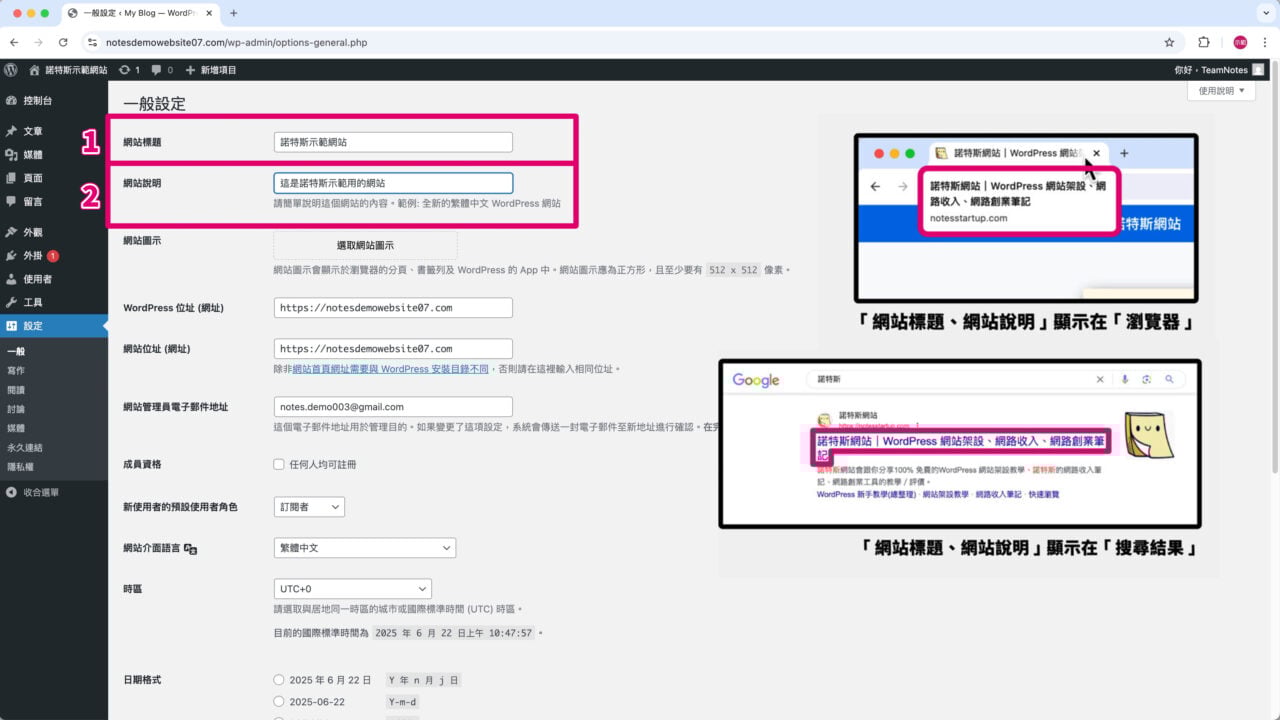1280x720 pixels.
Task: Click the 網站標題 text field
Action: point(393,142)
